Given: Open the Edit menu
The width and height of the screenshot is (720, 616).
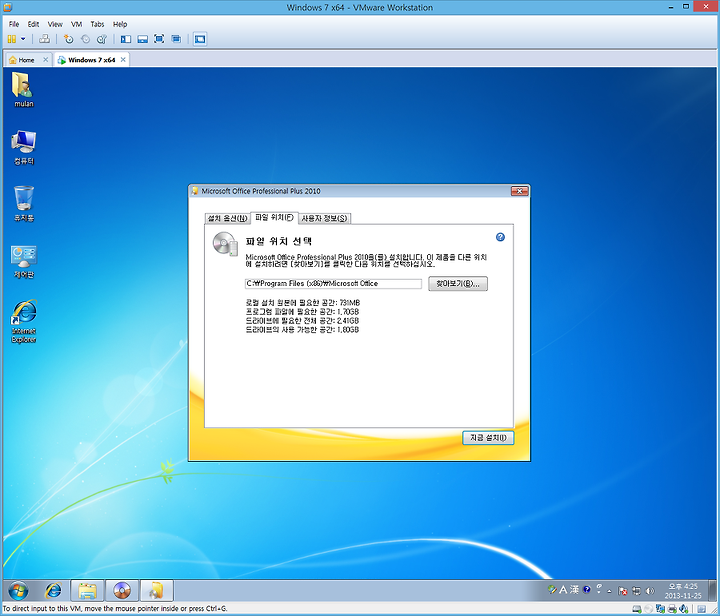Looking at the screenshot, I should pos(33,24).
